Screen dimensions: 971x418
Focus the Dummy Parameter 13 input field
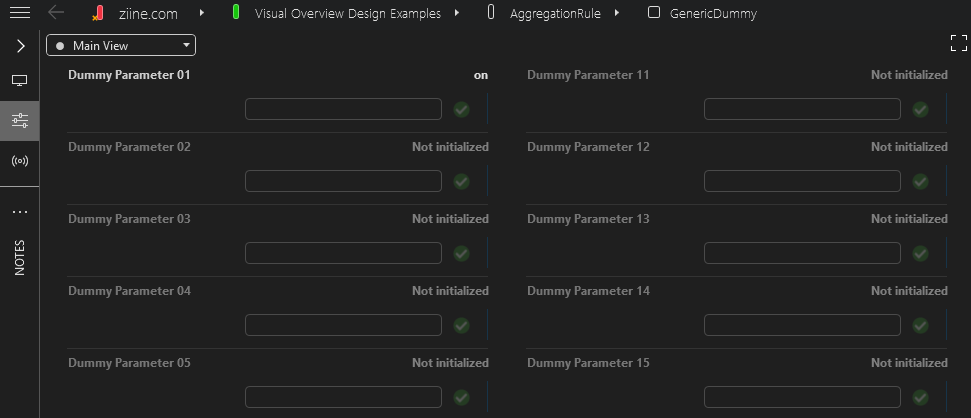(x=802, y=253)
